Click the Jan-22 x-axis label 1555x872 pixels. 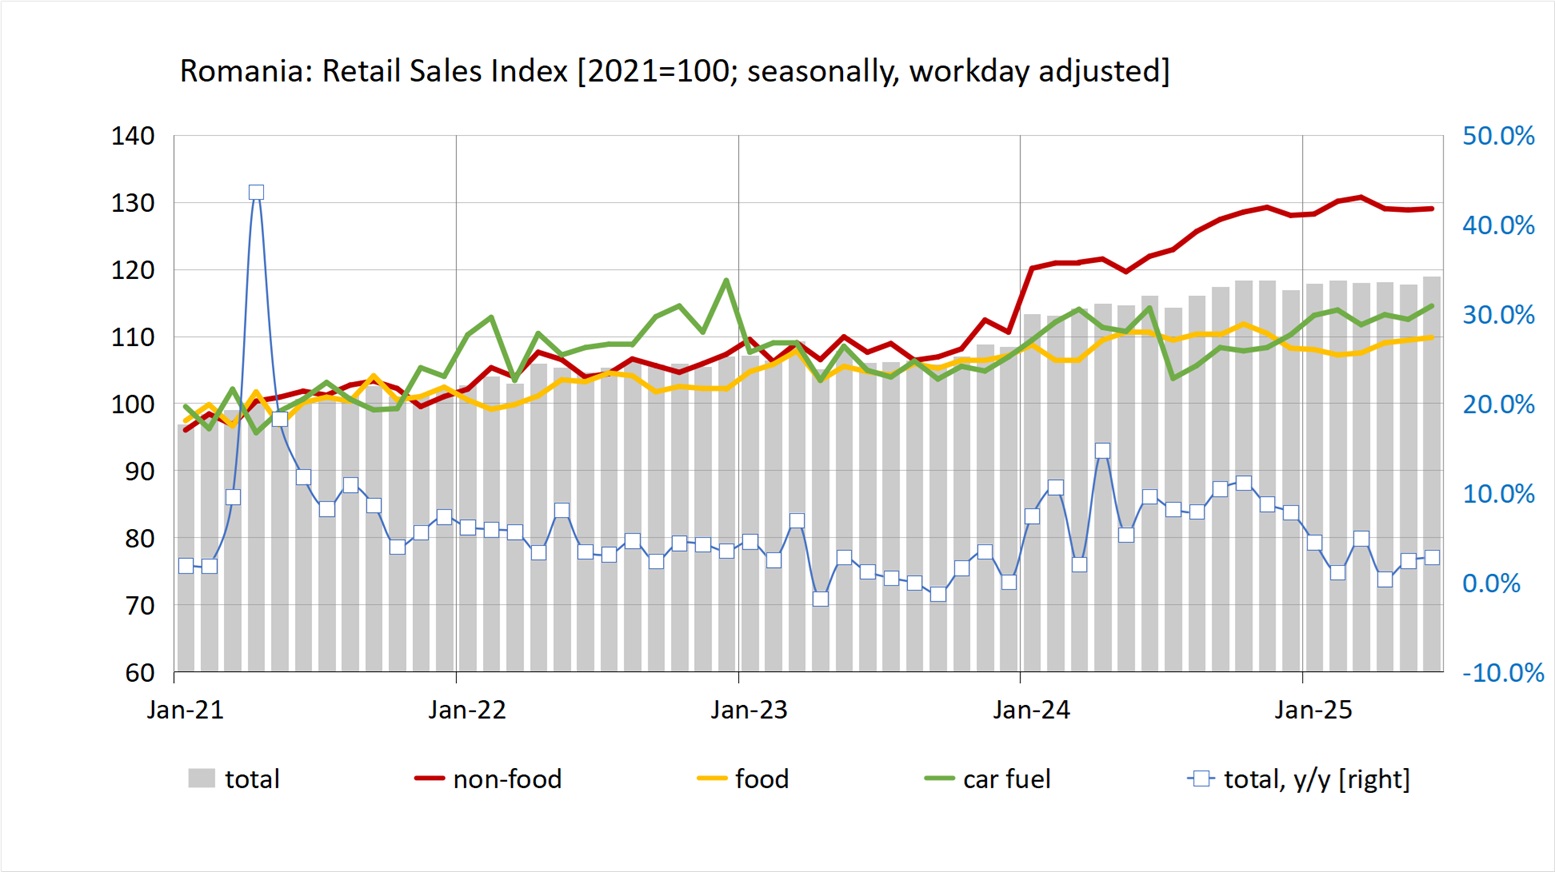(467, 710)
